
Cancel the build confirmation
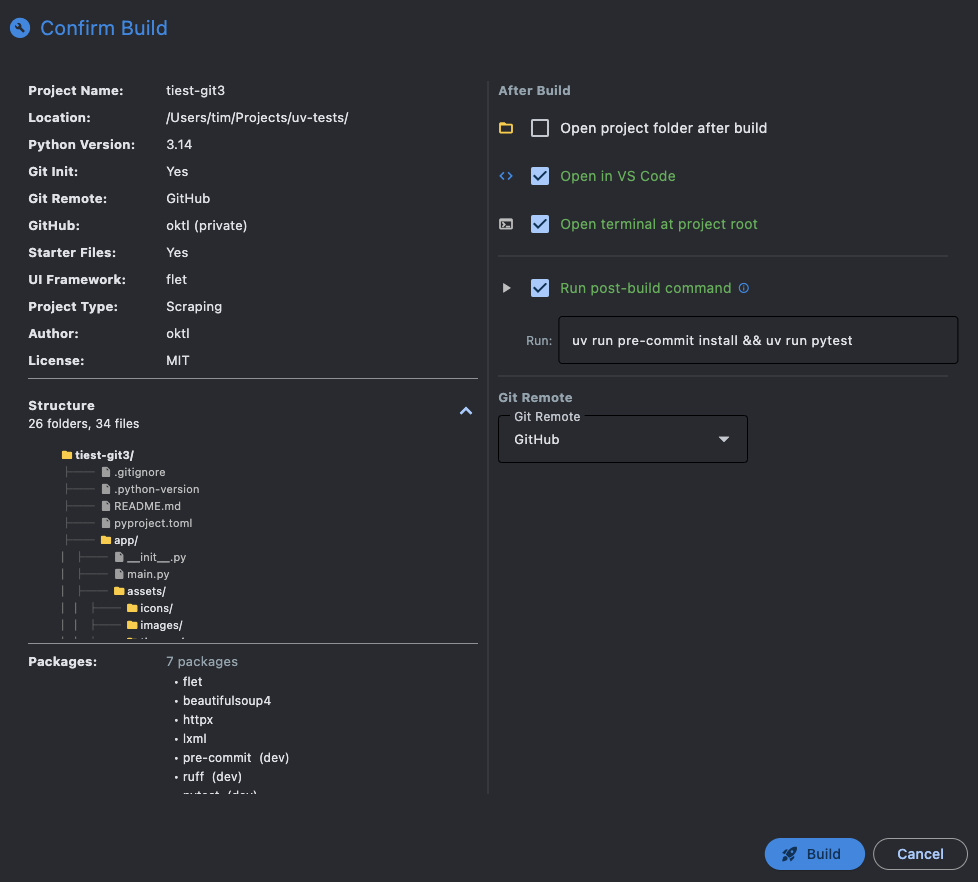pyautogui.click(x=920, y=854)
